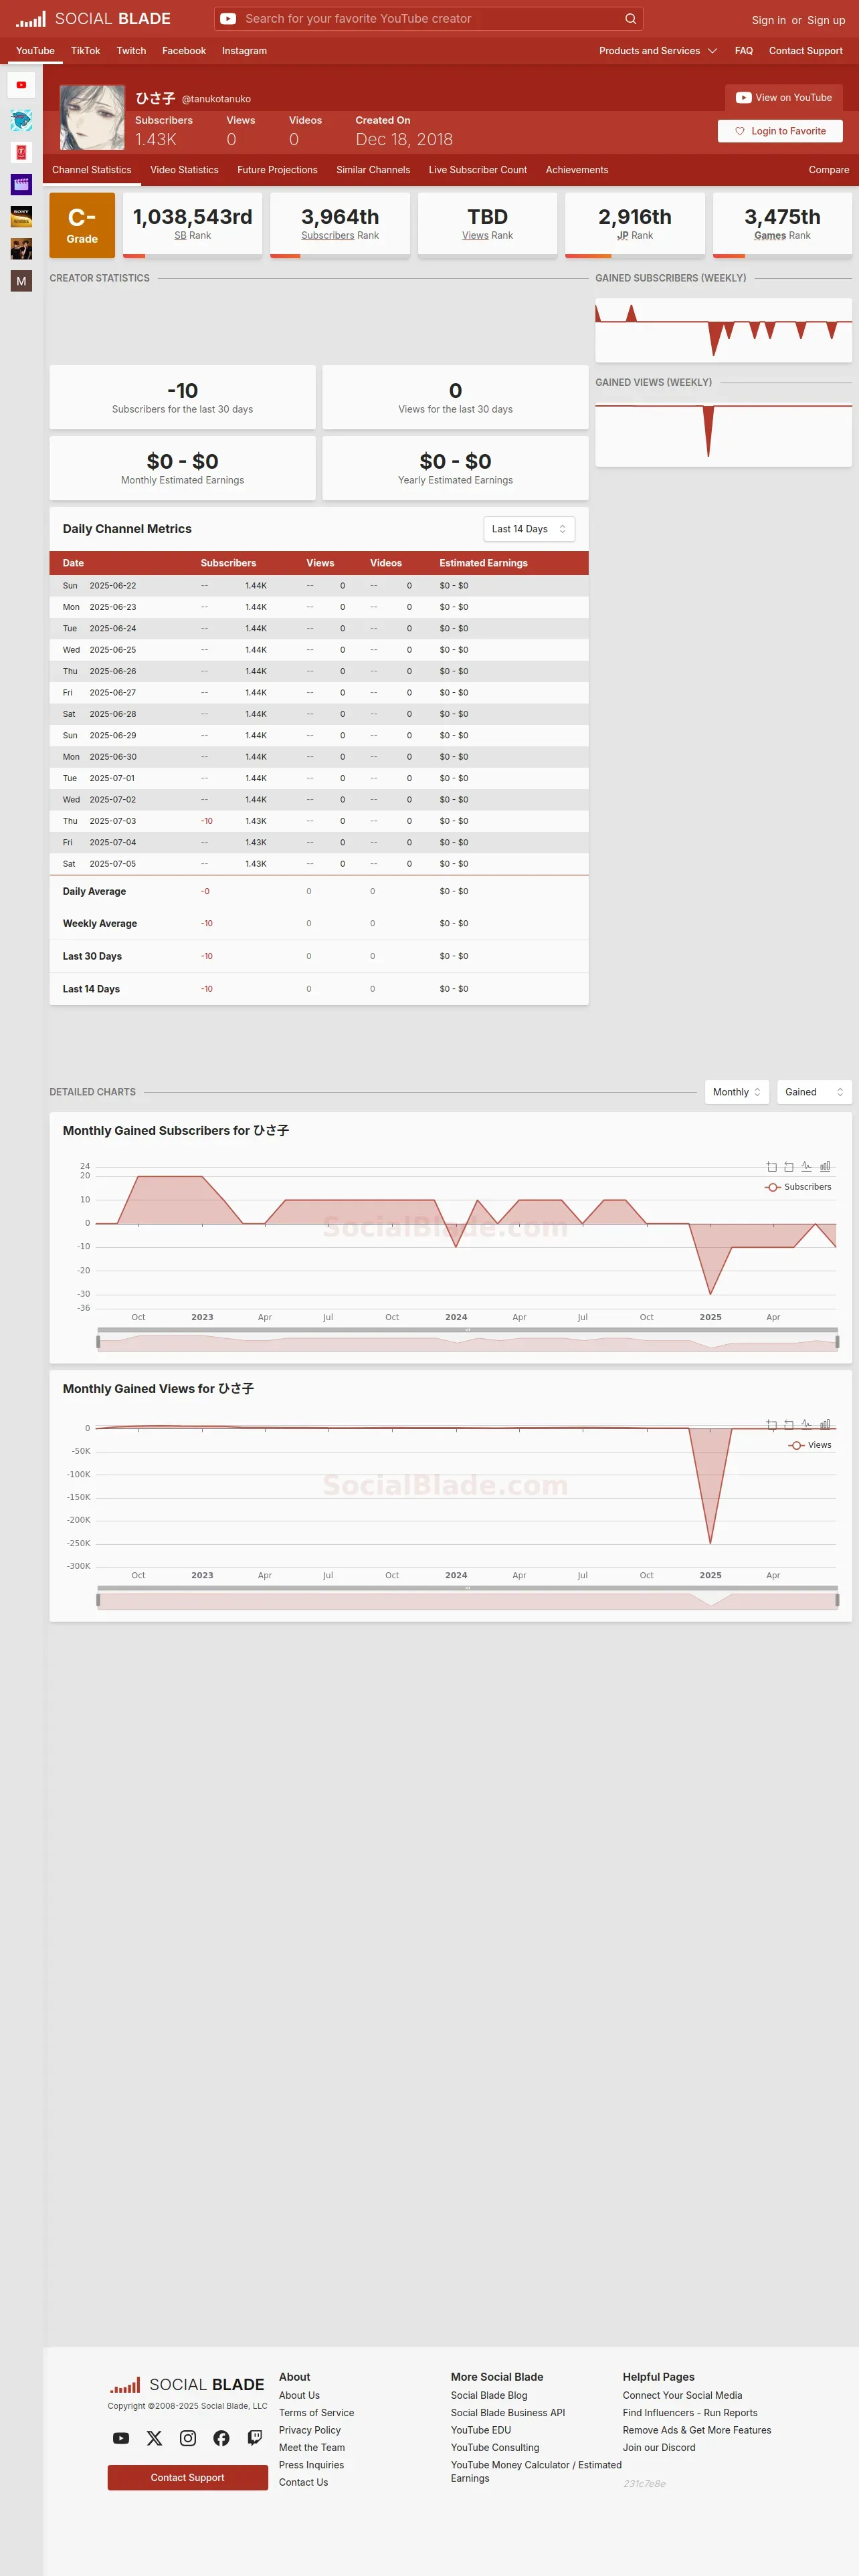
Task: Open brown M avatar in sidebar
Action: [21, 281]
